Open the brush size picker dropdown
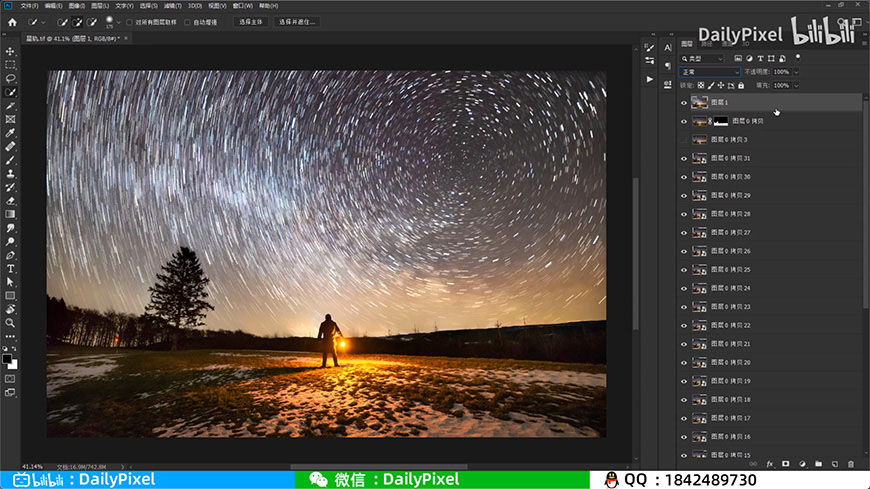The image size is (870, 489). 118,23
